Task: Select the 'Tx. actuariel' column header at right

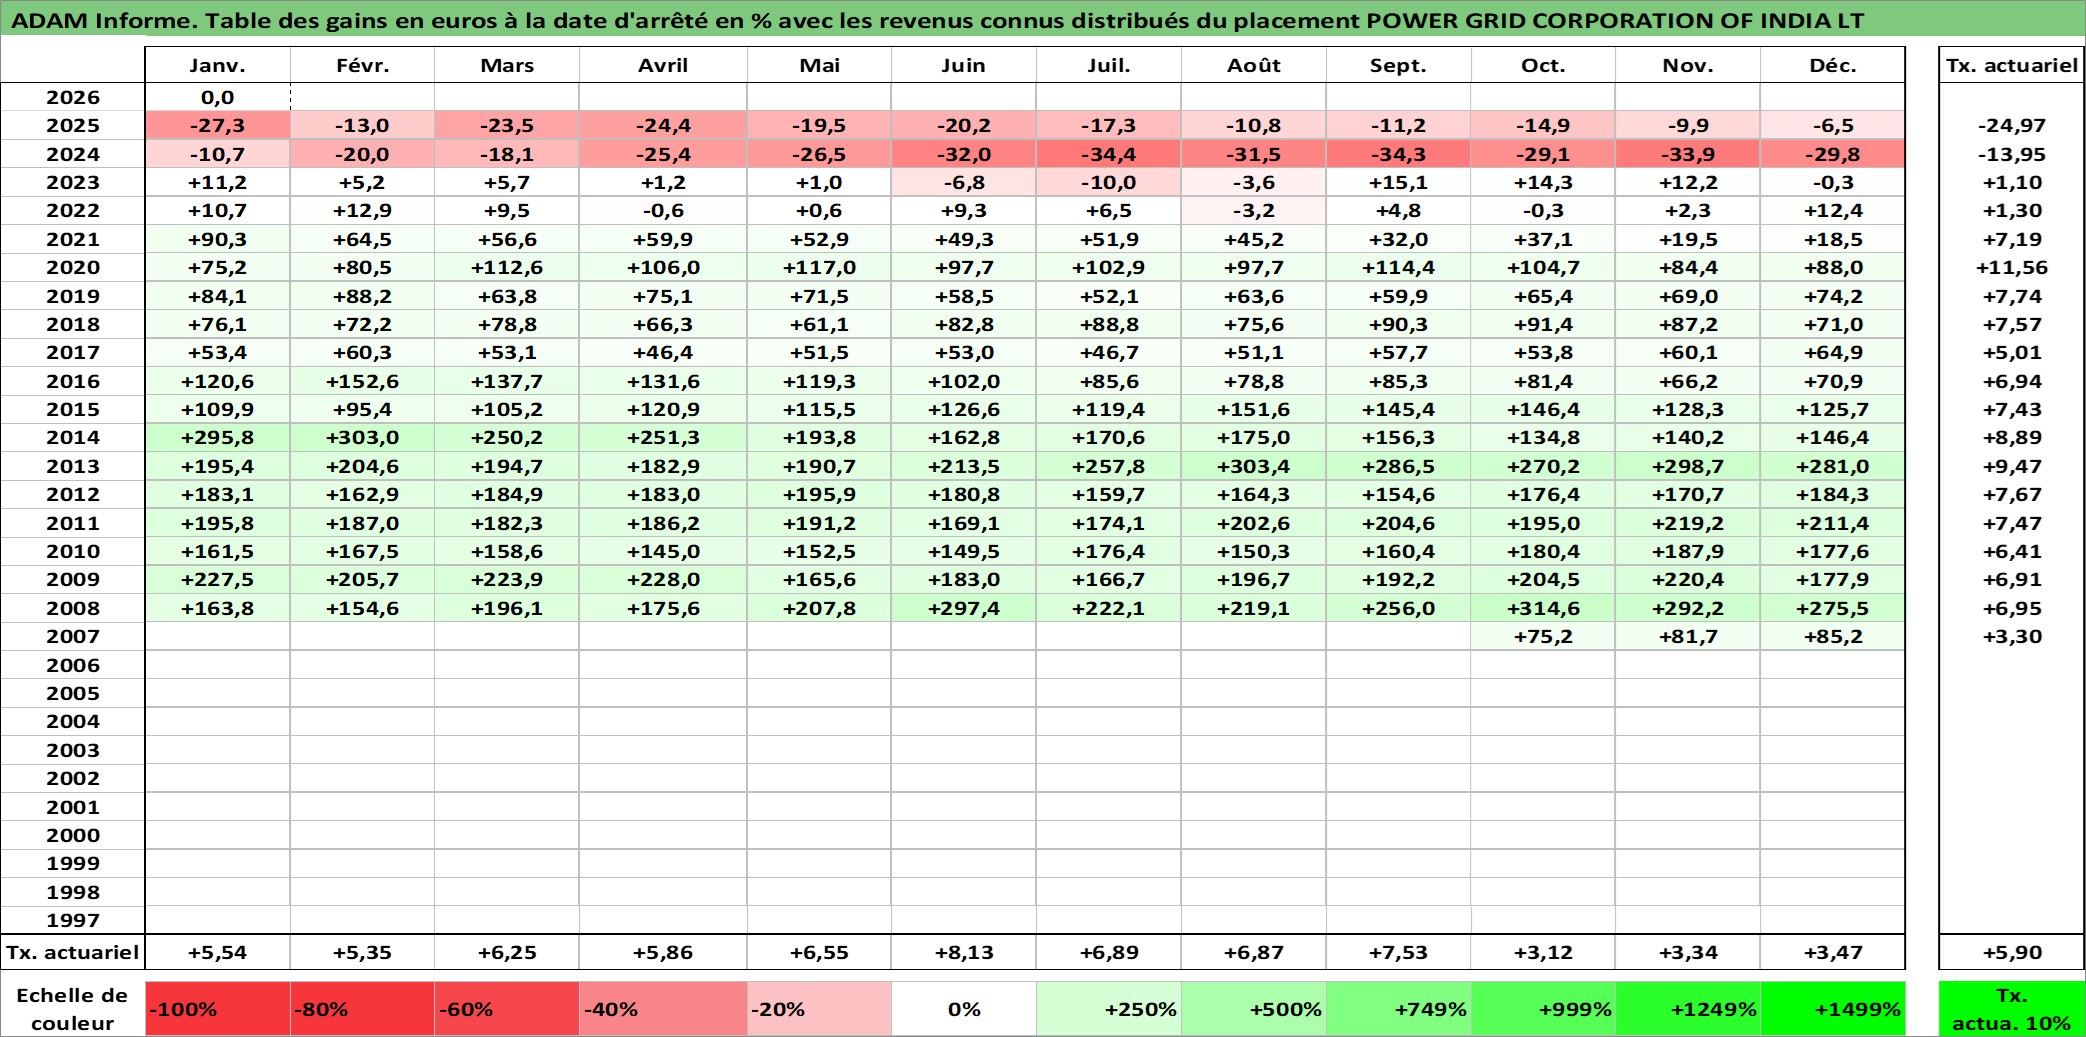Action: pos(2011,65)
